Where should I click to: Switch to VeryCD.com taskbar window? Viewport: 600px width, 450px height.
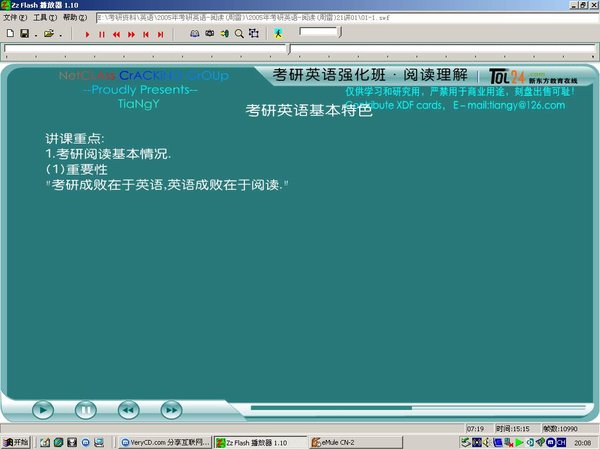pyautogui.click(x=165, y=442)
